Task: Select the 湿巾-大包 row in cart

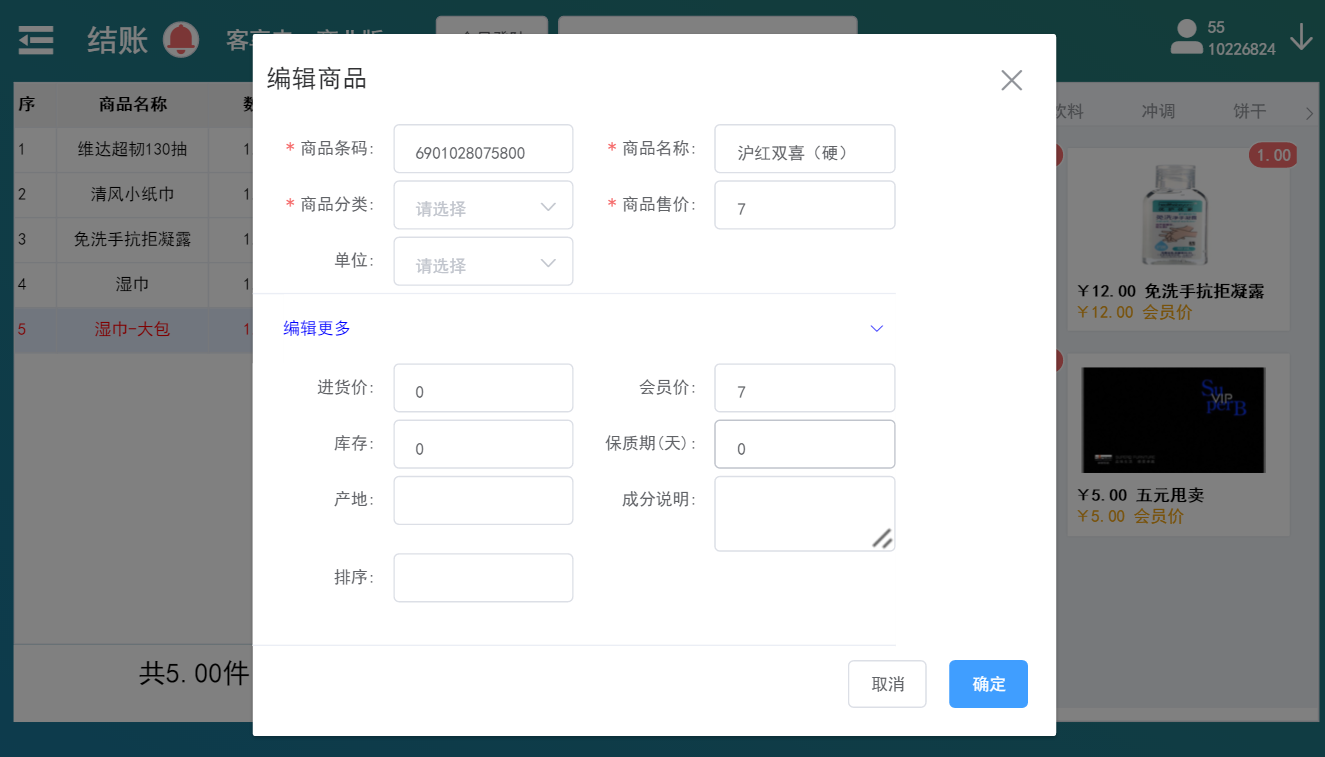Action: point(132,329)
